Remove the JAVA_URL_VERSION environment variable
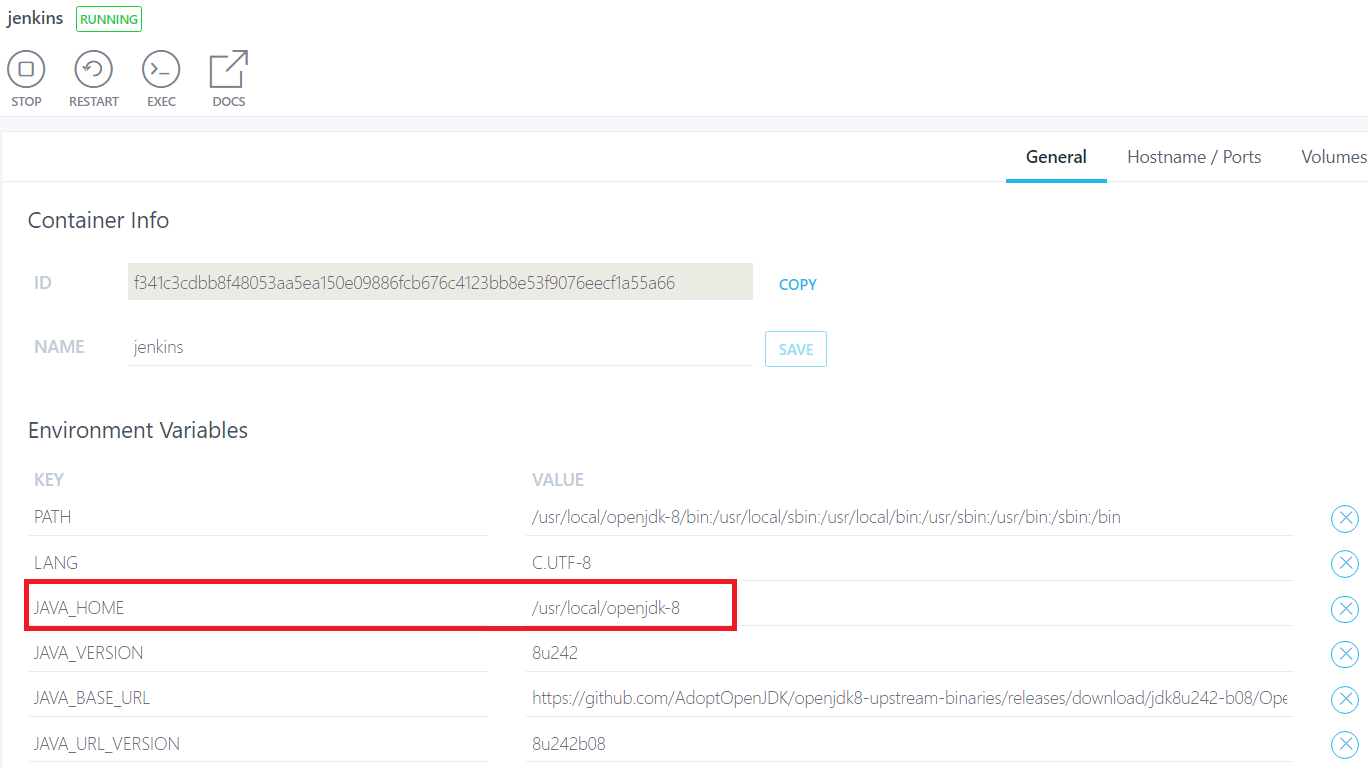 1345,744
